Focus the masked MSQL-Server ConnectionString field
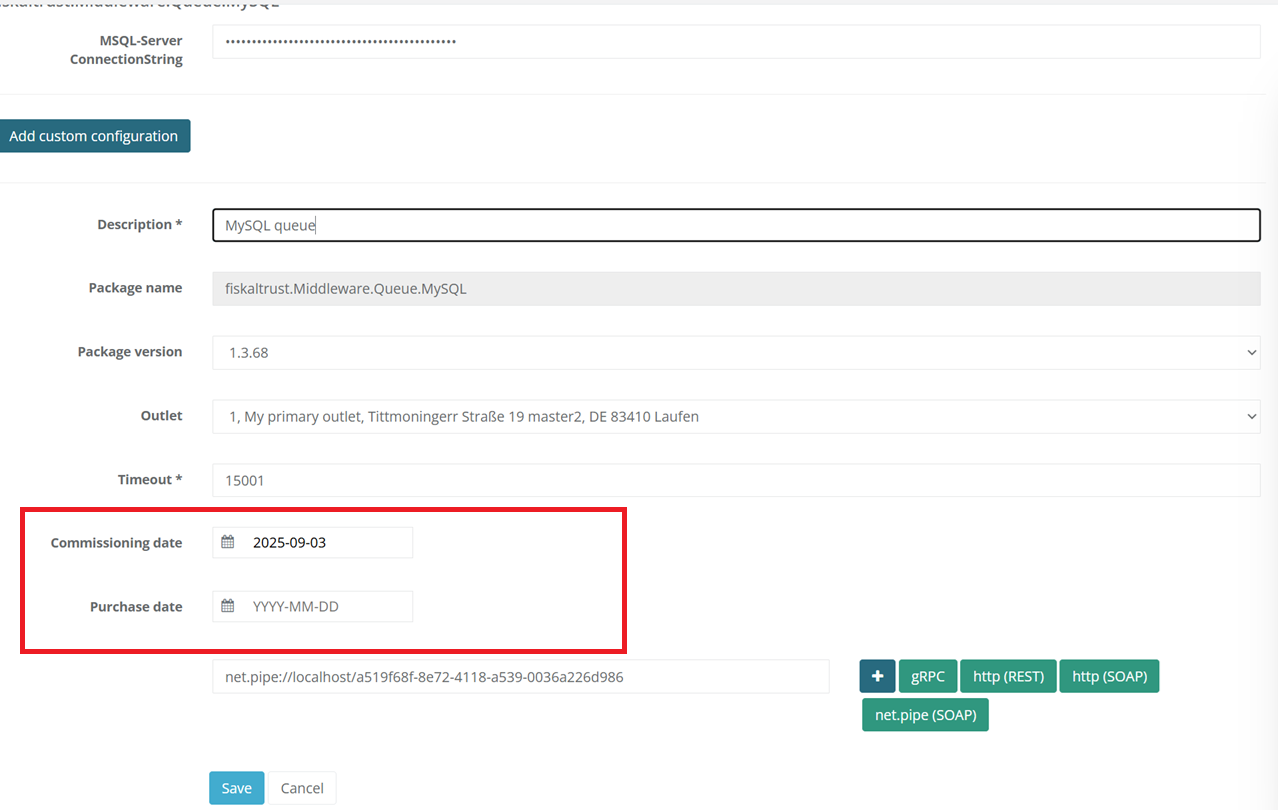Viewport: 1278px width, 810px height. coord(735,42)
